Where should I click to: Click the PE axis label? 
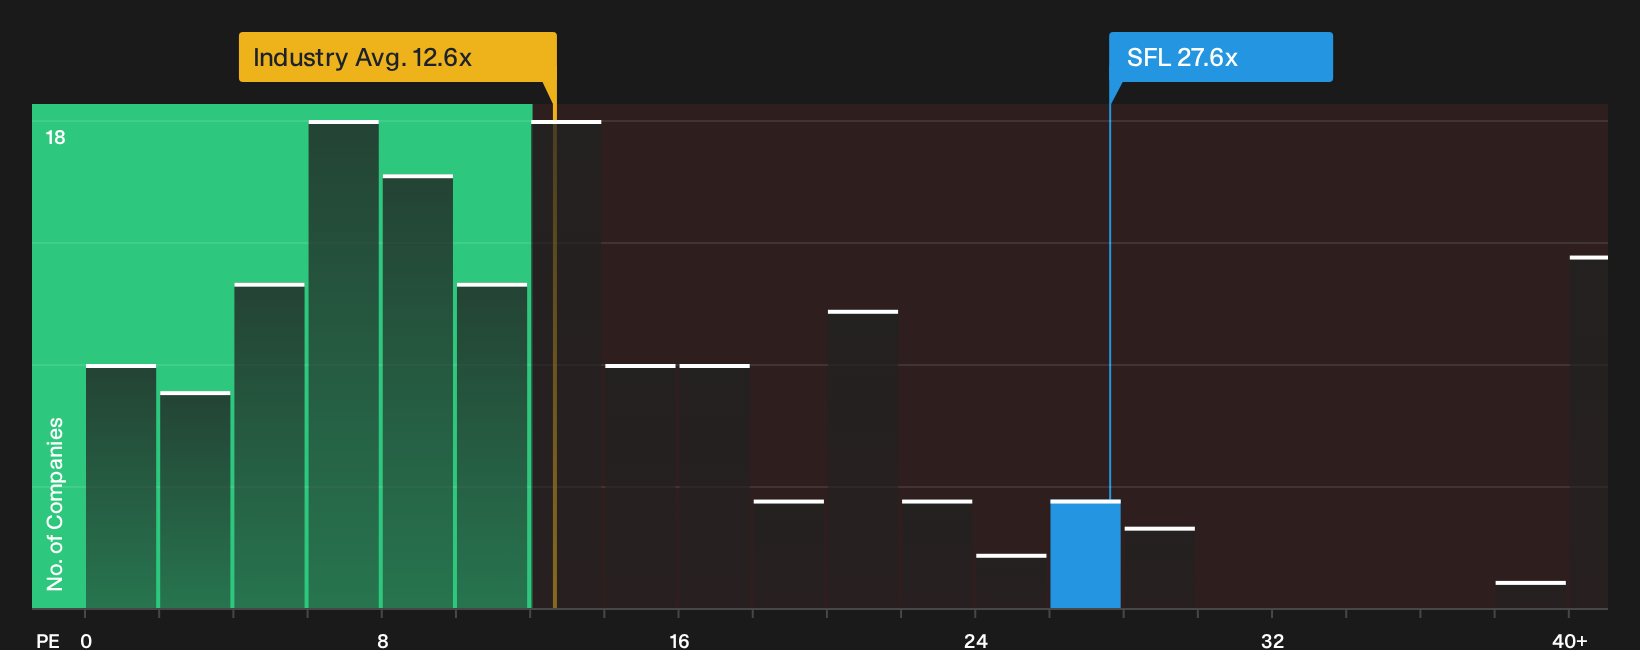coord(48,641)
